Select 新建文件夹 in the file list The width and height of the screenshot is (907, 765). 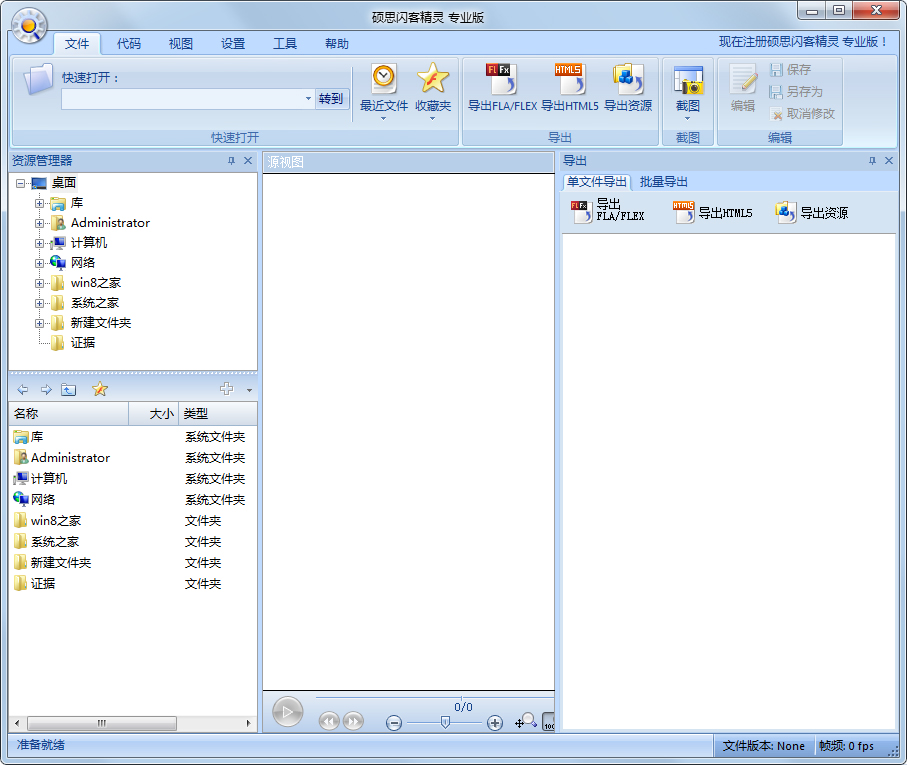pyautogui.click(x=61, y=563)
